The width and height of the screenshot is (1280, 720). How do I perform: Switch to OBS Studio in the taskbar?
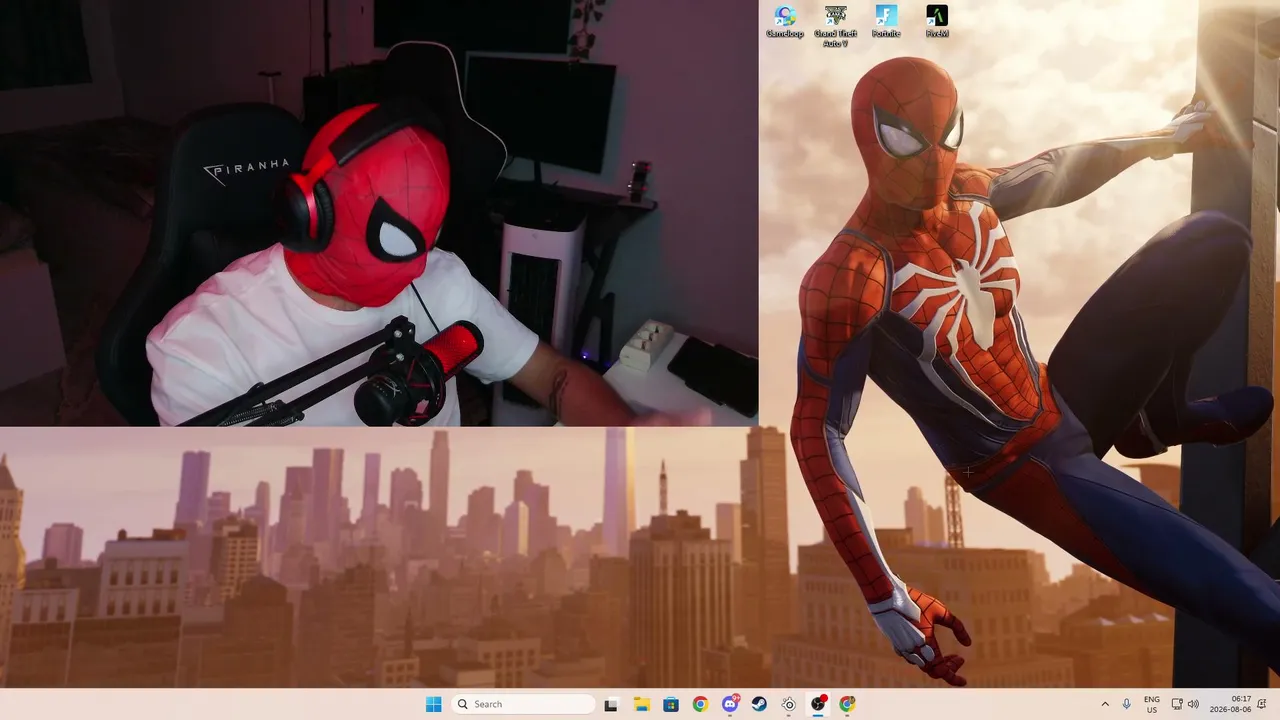point(818,704)
